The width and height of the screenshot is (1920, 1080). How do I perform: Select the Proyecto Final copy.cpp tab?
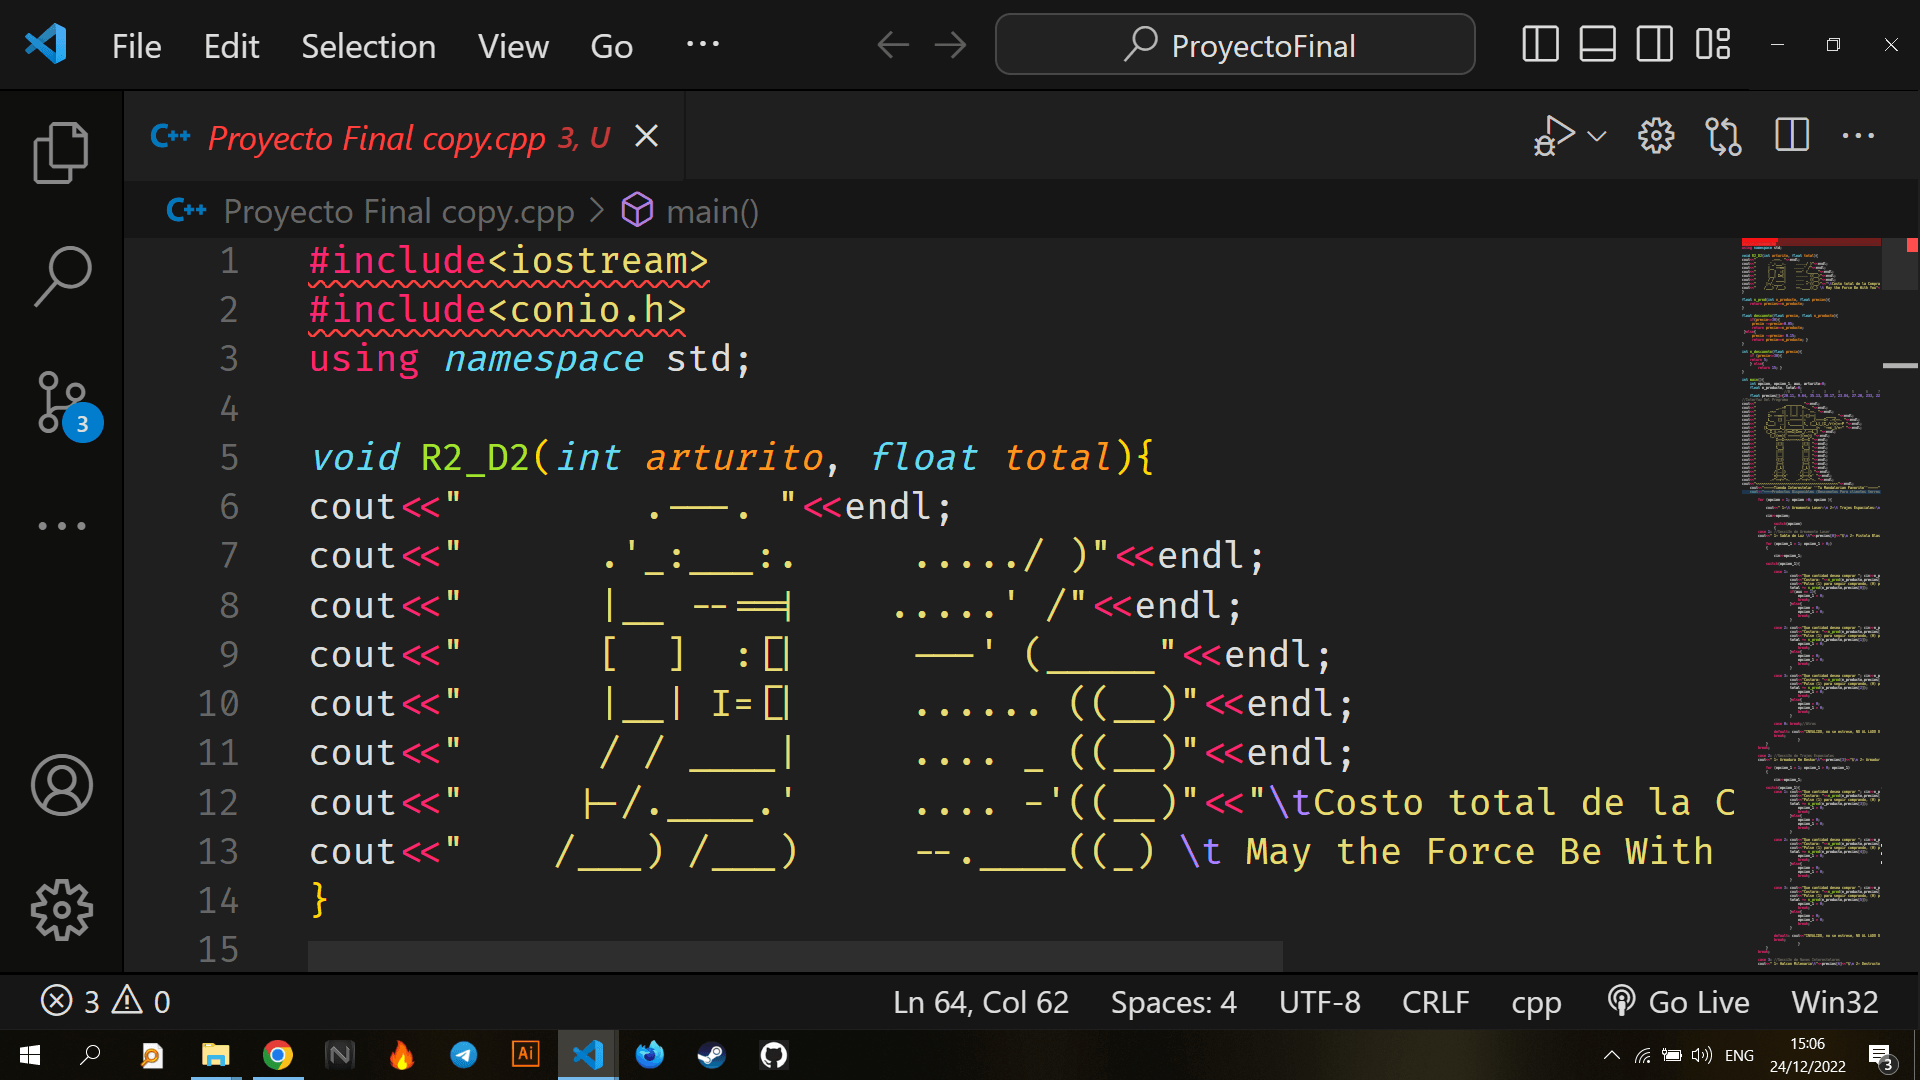pos(405,136)
